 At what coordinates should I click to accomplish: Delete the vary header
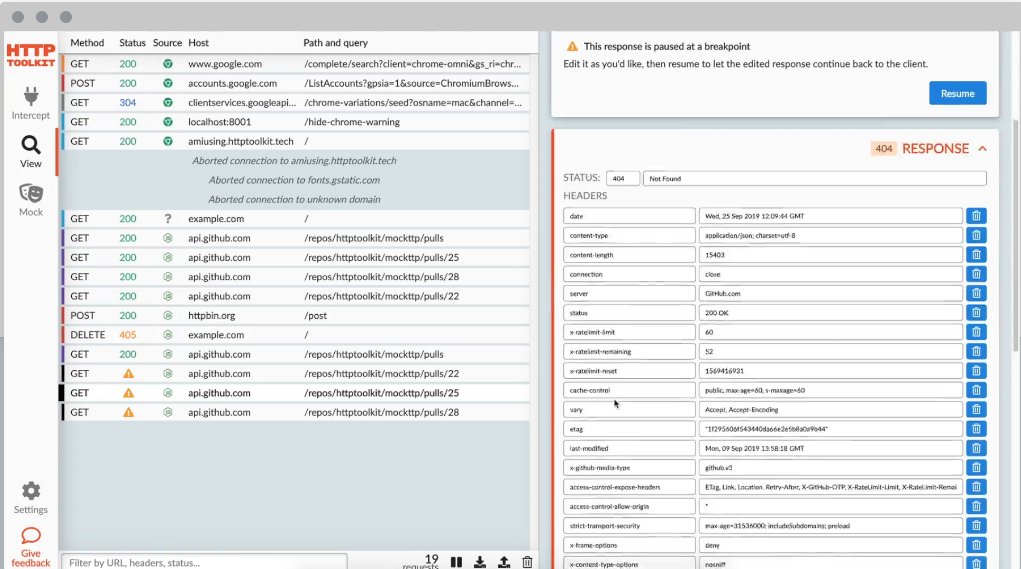976,409
